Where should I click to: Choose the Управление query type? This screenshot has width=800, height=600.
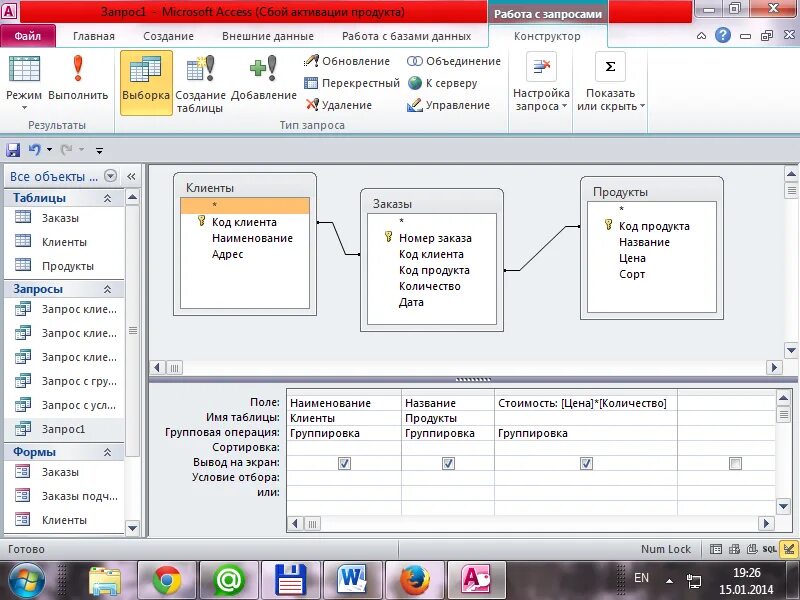(x=448, y=105)
